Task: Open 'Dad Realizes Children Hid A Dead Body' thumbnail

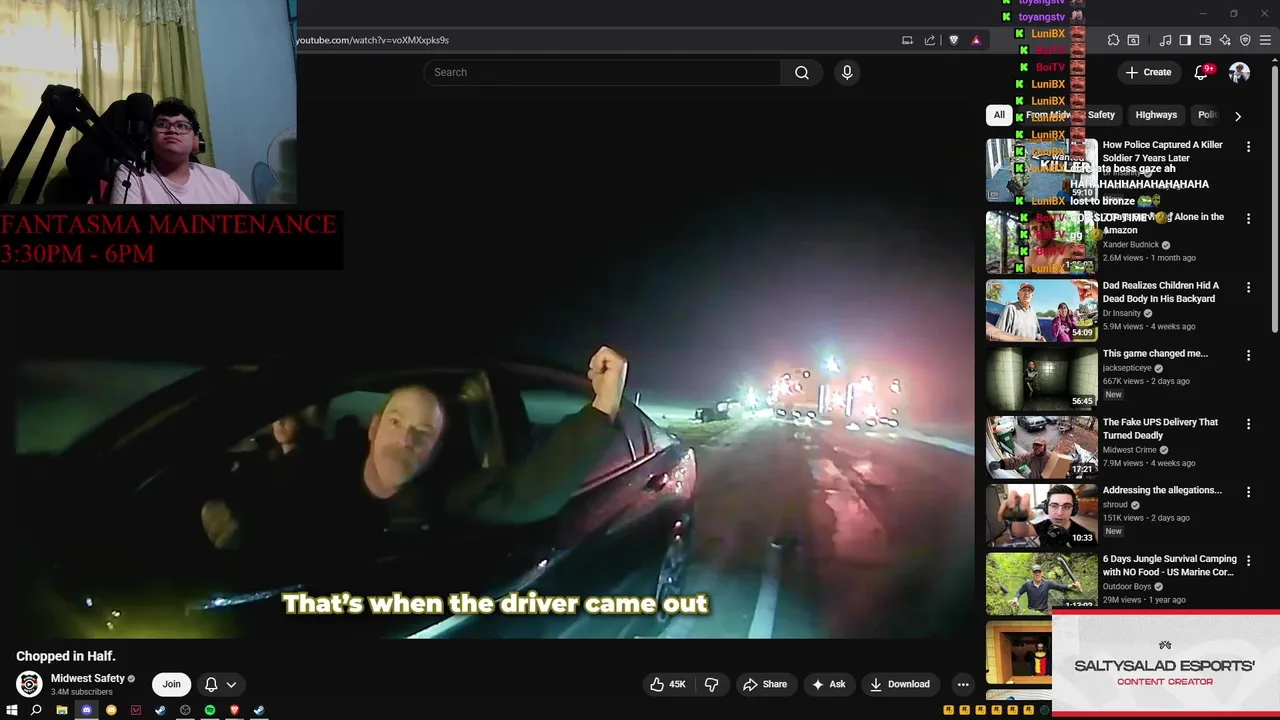Action: [1041, 310]
